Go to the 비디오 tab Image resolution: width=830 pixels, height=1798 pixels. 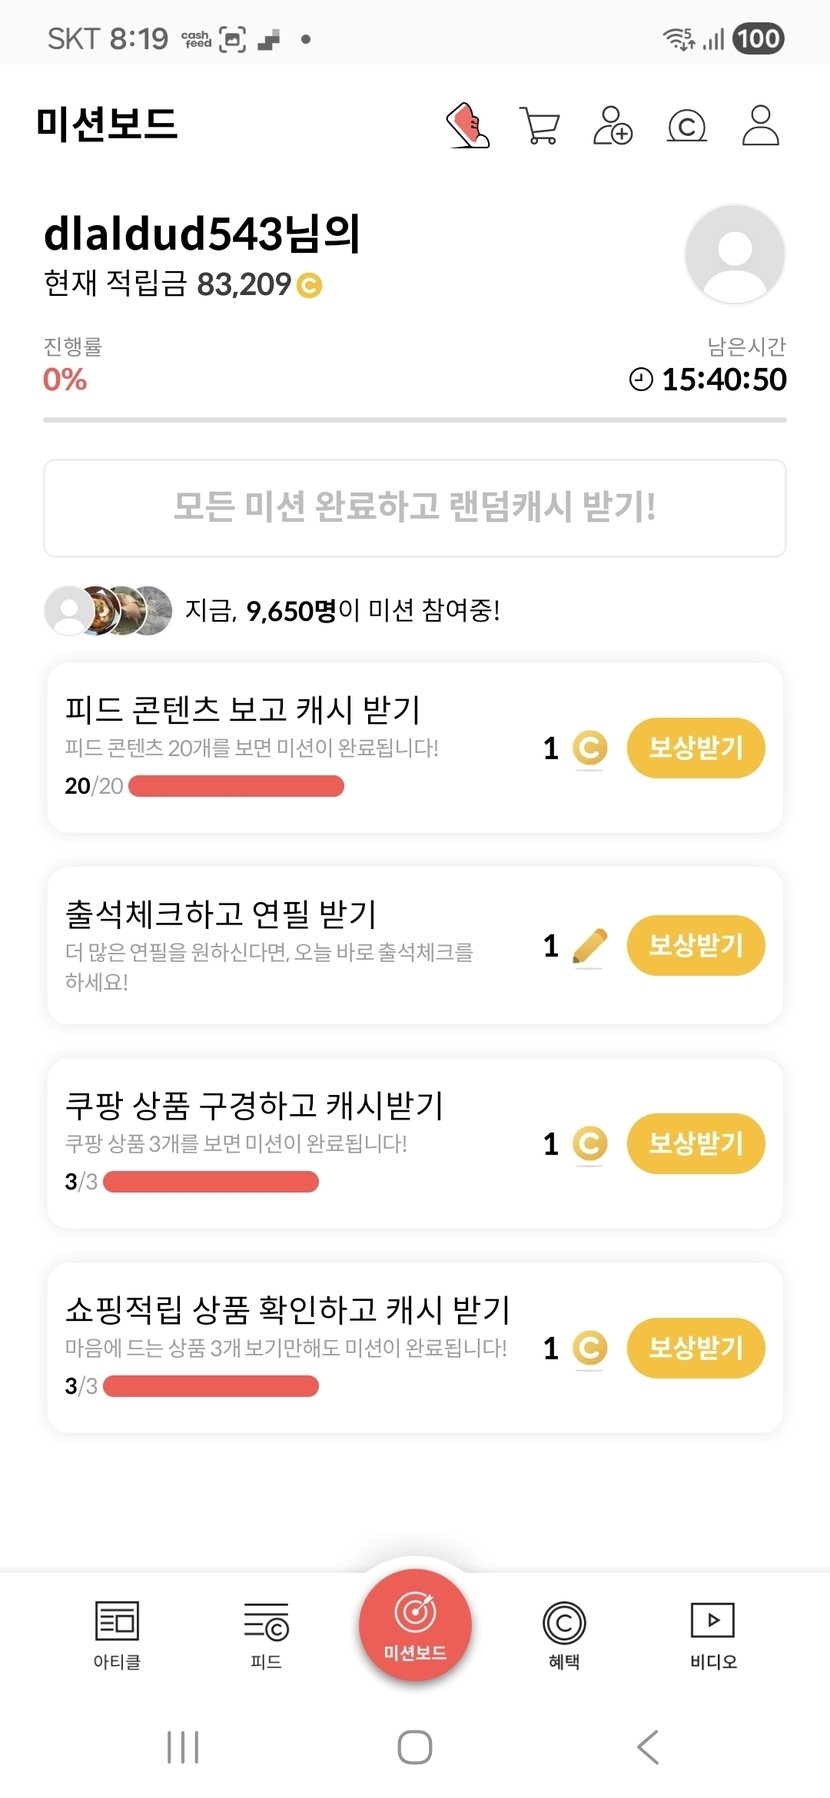pos(713,1634)
